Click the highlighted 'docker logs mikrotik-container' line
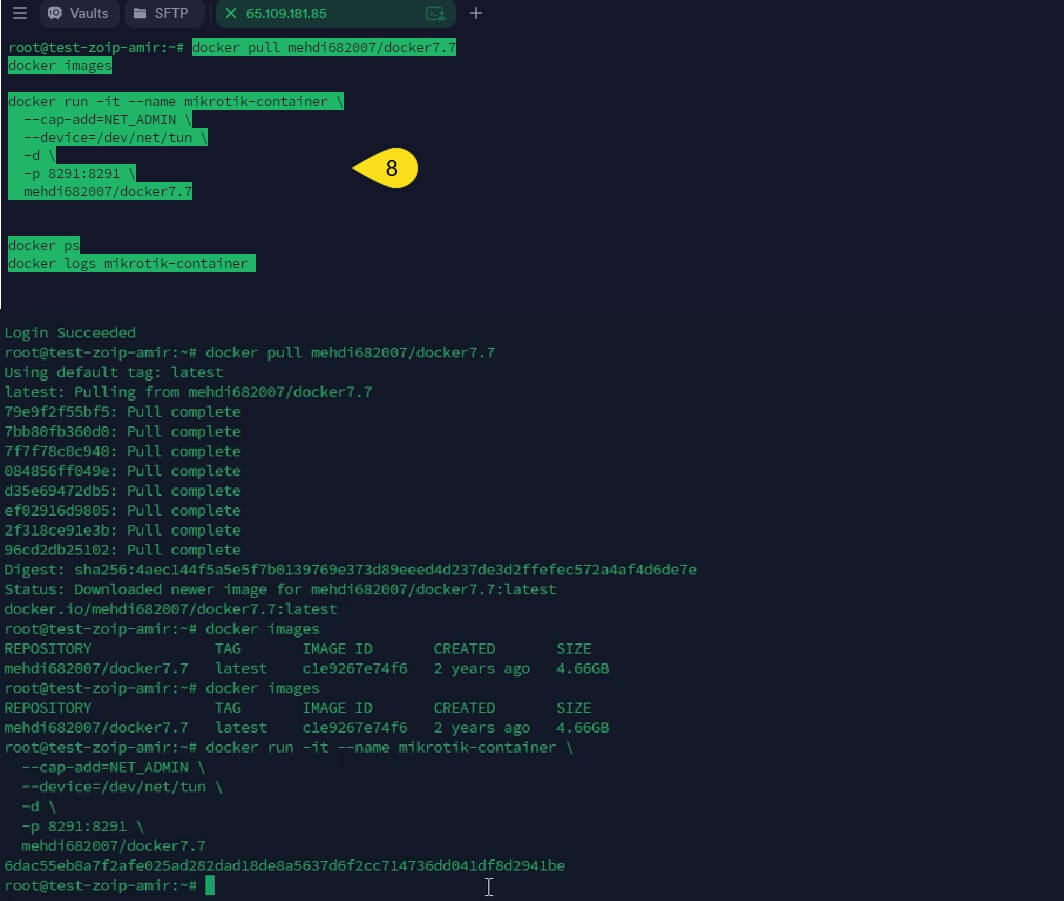This screenshot has height=901, width=1064. pos(128,264)
